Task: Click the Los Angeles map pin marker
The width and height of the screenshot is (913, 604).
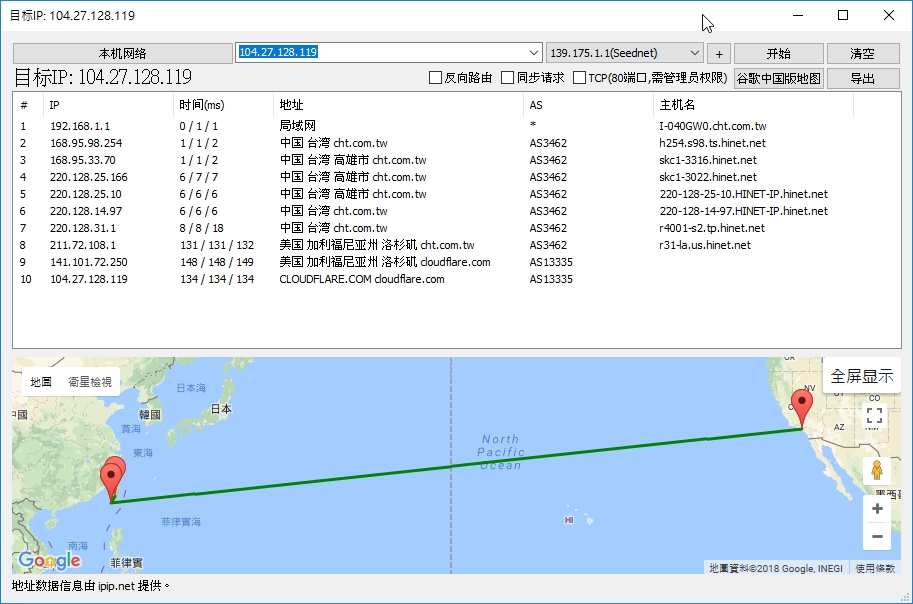Action: click(802, 408)
